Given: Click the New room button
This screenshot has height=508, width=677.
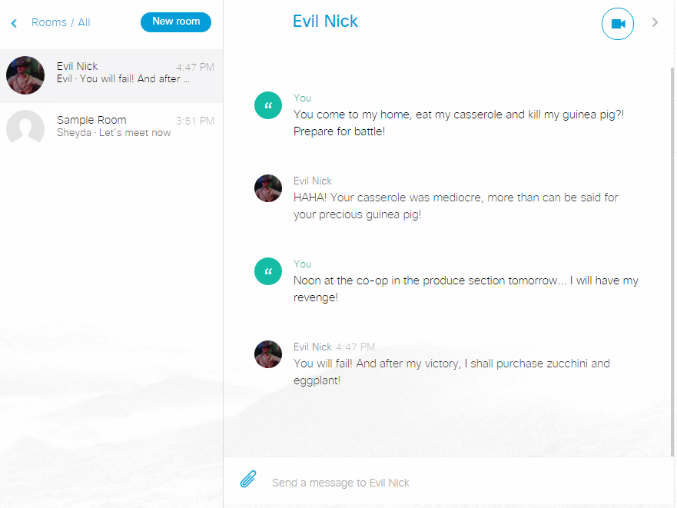Looking at the screenshot, I should pos(176,22).
